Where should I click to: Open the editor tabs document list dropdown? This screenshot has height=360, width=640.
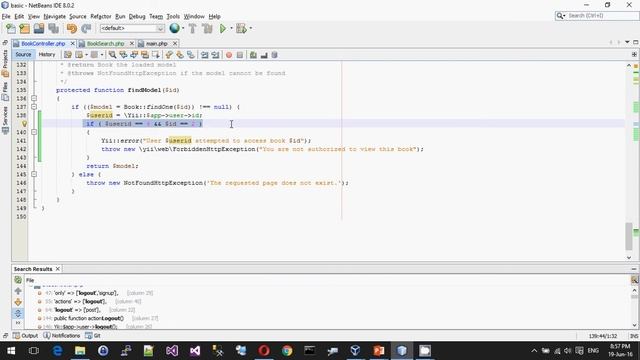tap(627, 42)
